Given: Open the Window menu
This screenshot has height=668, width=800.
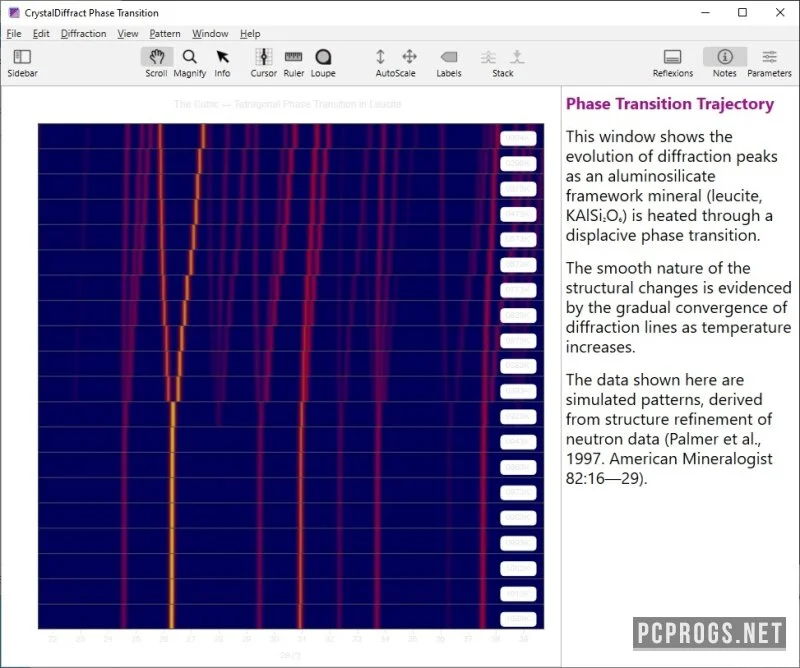Looking at the screenshot, I should [x=210, y=34].
